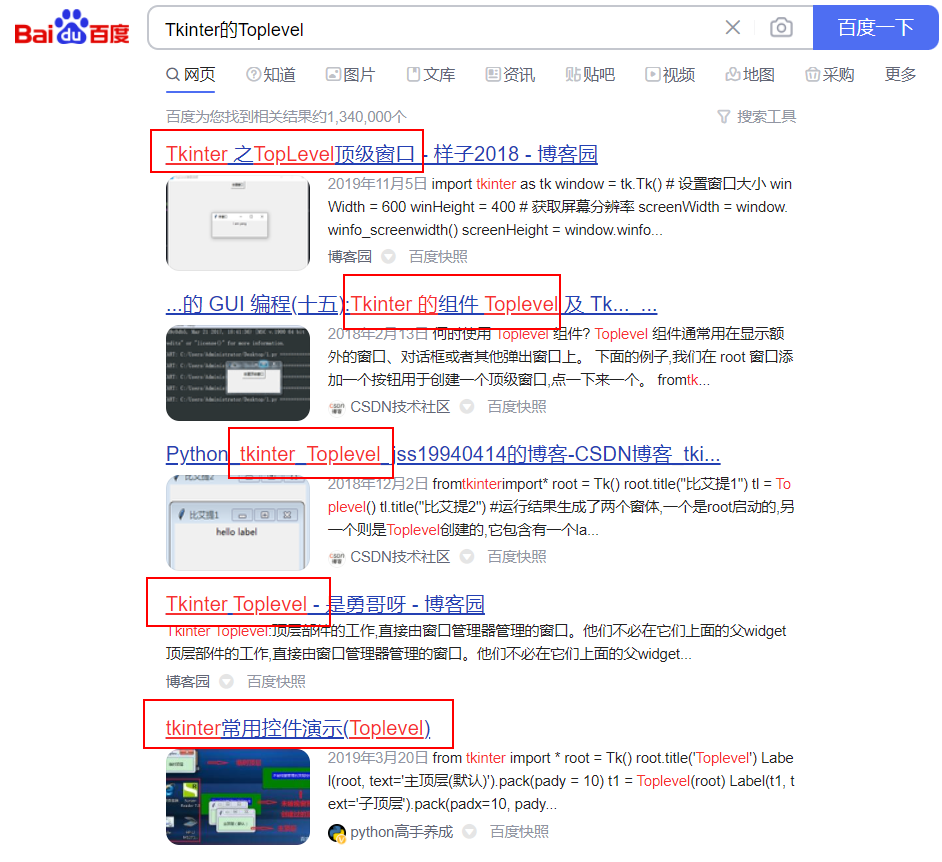Open the 采购 tab
This screenshot has width=942, height=862.
point(830,74)
